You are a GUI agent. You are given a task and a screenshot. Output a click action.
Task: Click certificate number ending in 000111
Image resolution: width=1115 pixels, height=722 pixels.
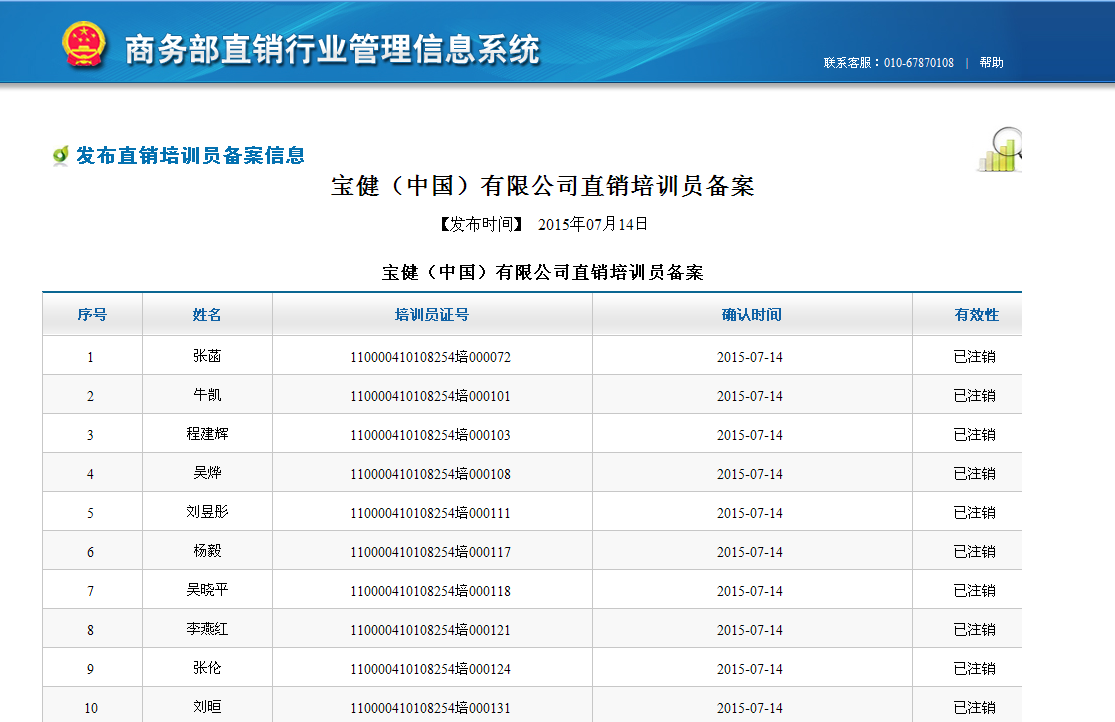[x=430, y=513]
